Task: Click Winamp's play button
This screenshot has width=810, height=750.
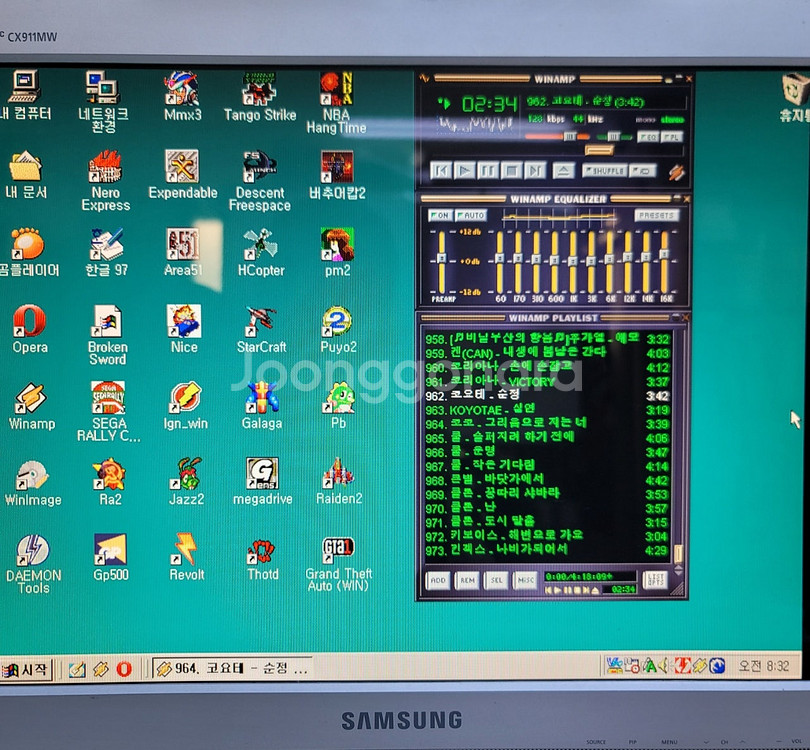Action: pos(464,170)
